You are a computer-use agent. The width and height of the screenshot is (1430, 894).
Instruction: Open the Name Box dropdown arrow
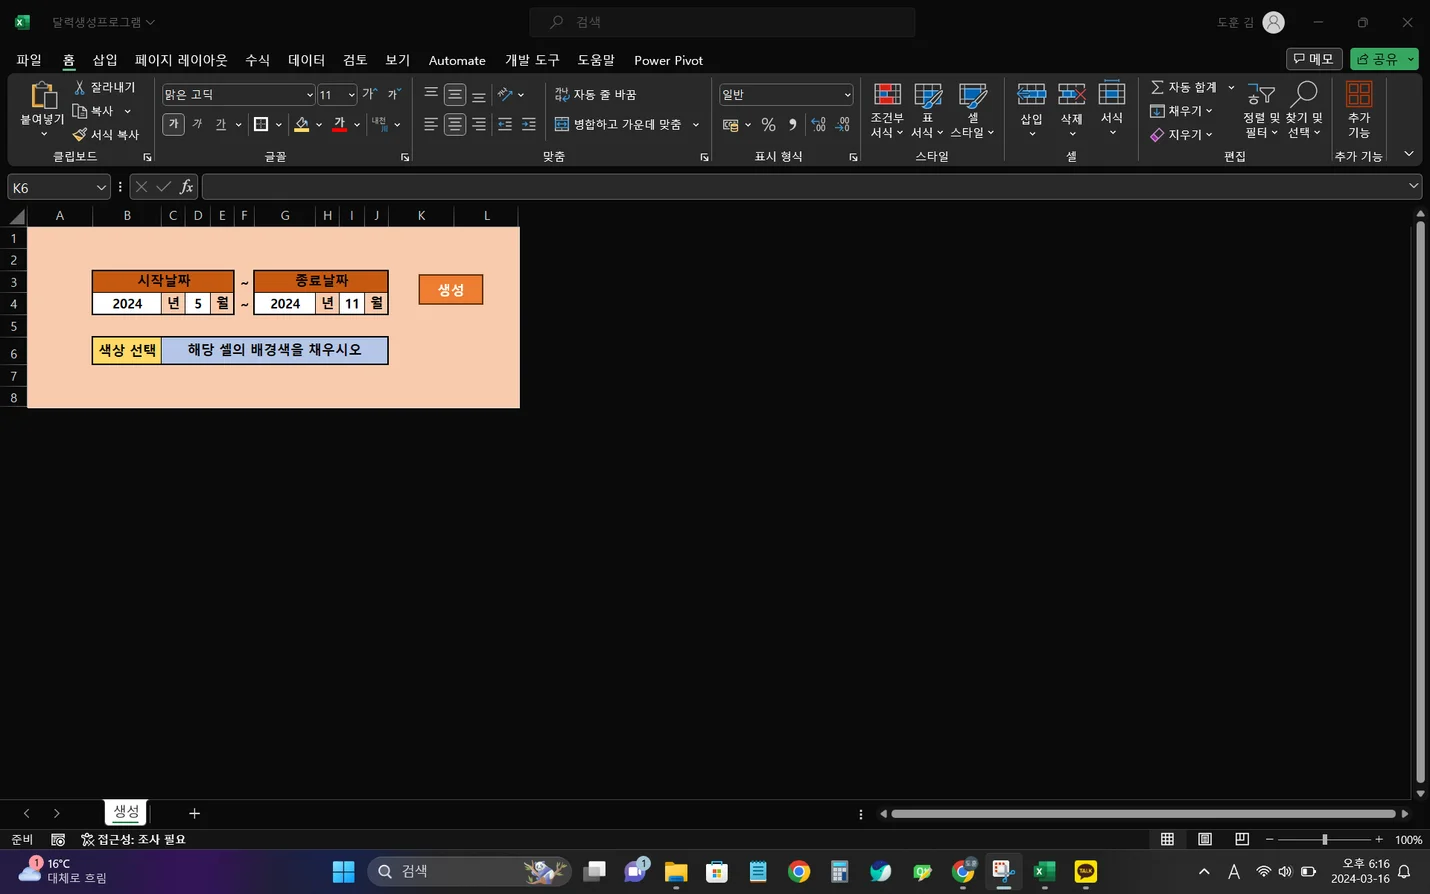(101, 188)
